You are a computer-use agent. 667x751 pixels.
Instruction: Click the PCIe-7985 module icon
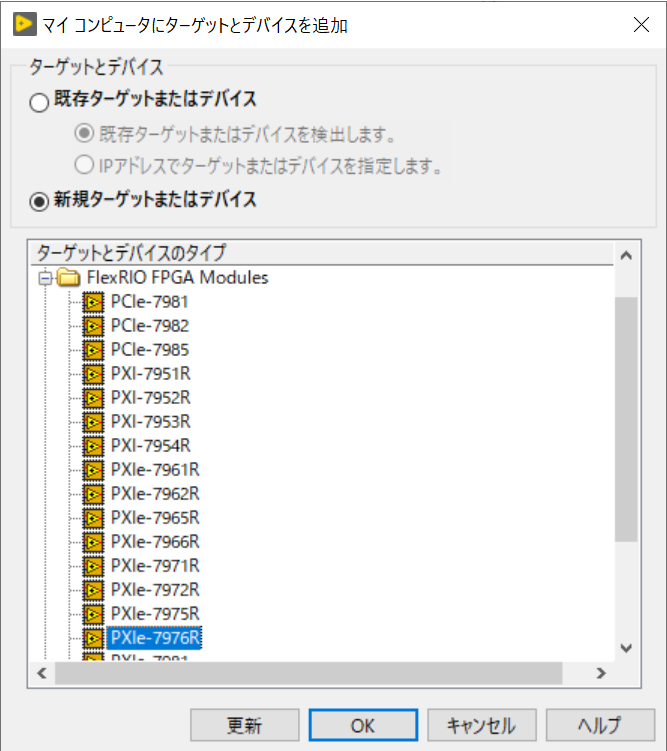(93, 350)
